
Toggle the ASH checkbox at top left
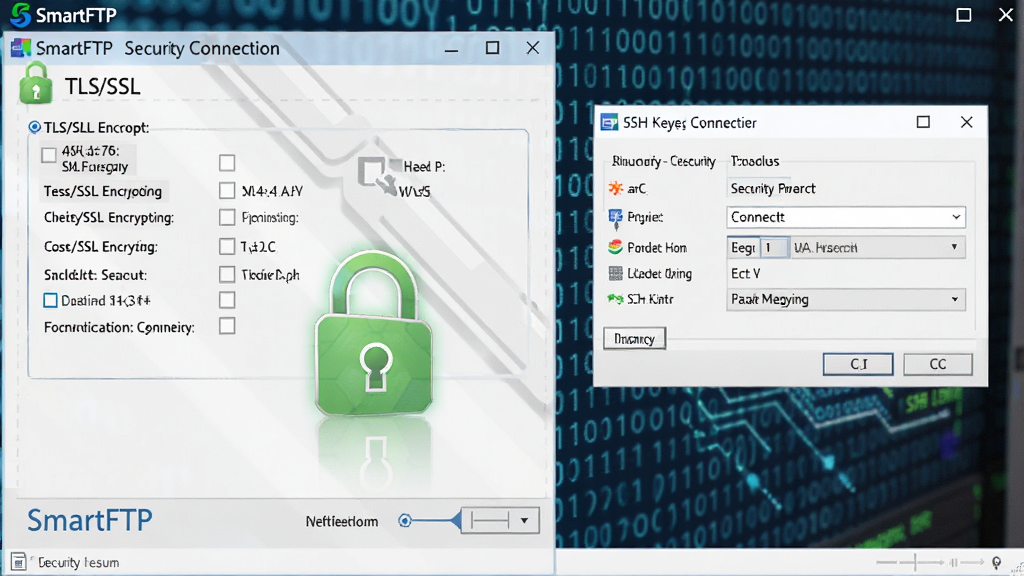pyautogui.click(x=49, y=155)
